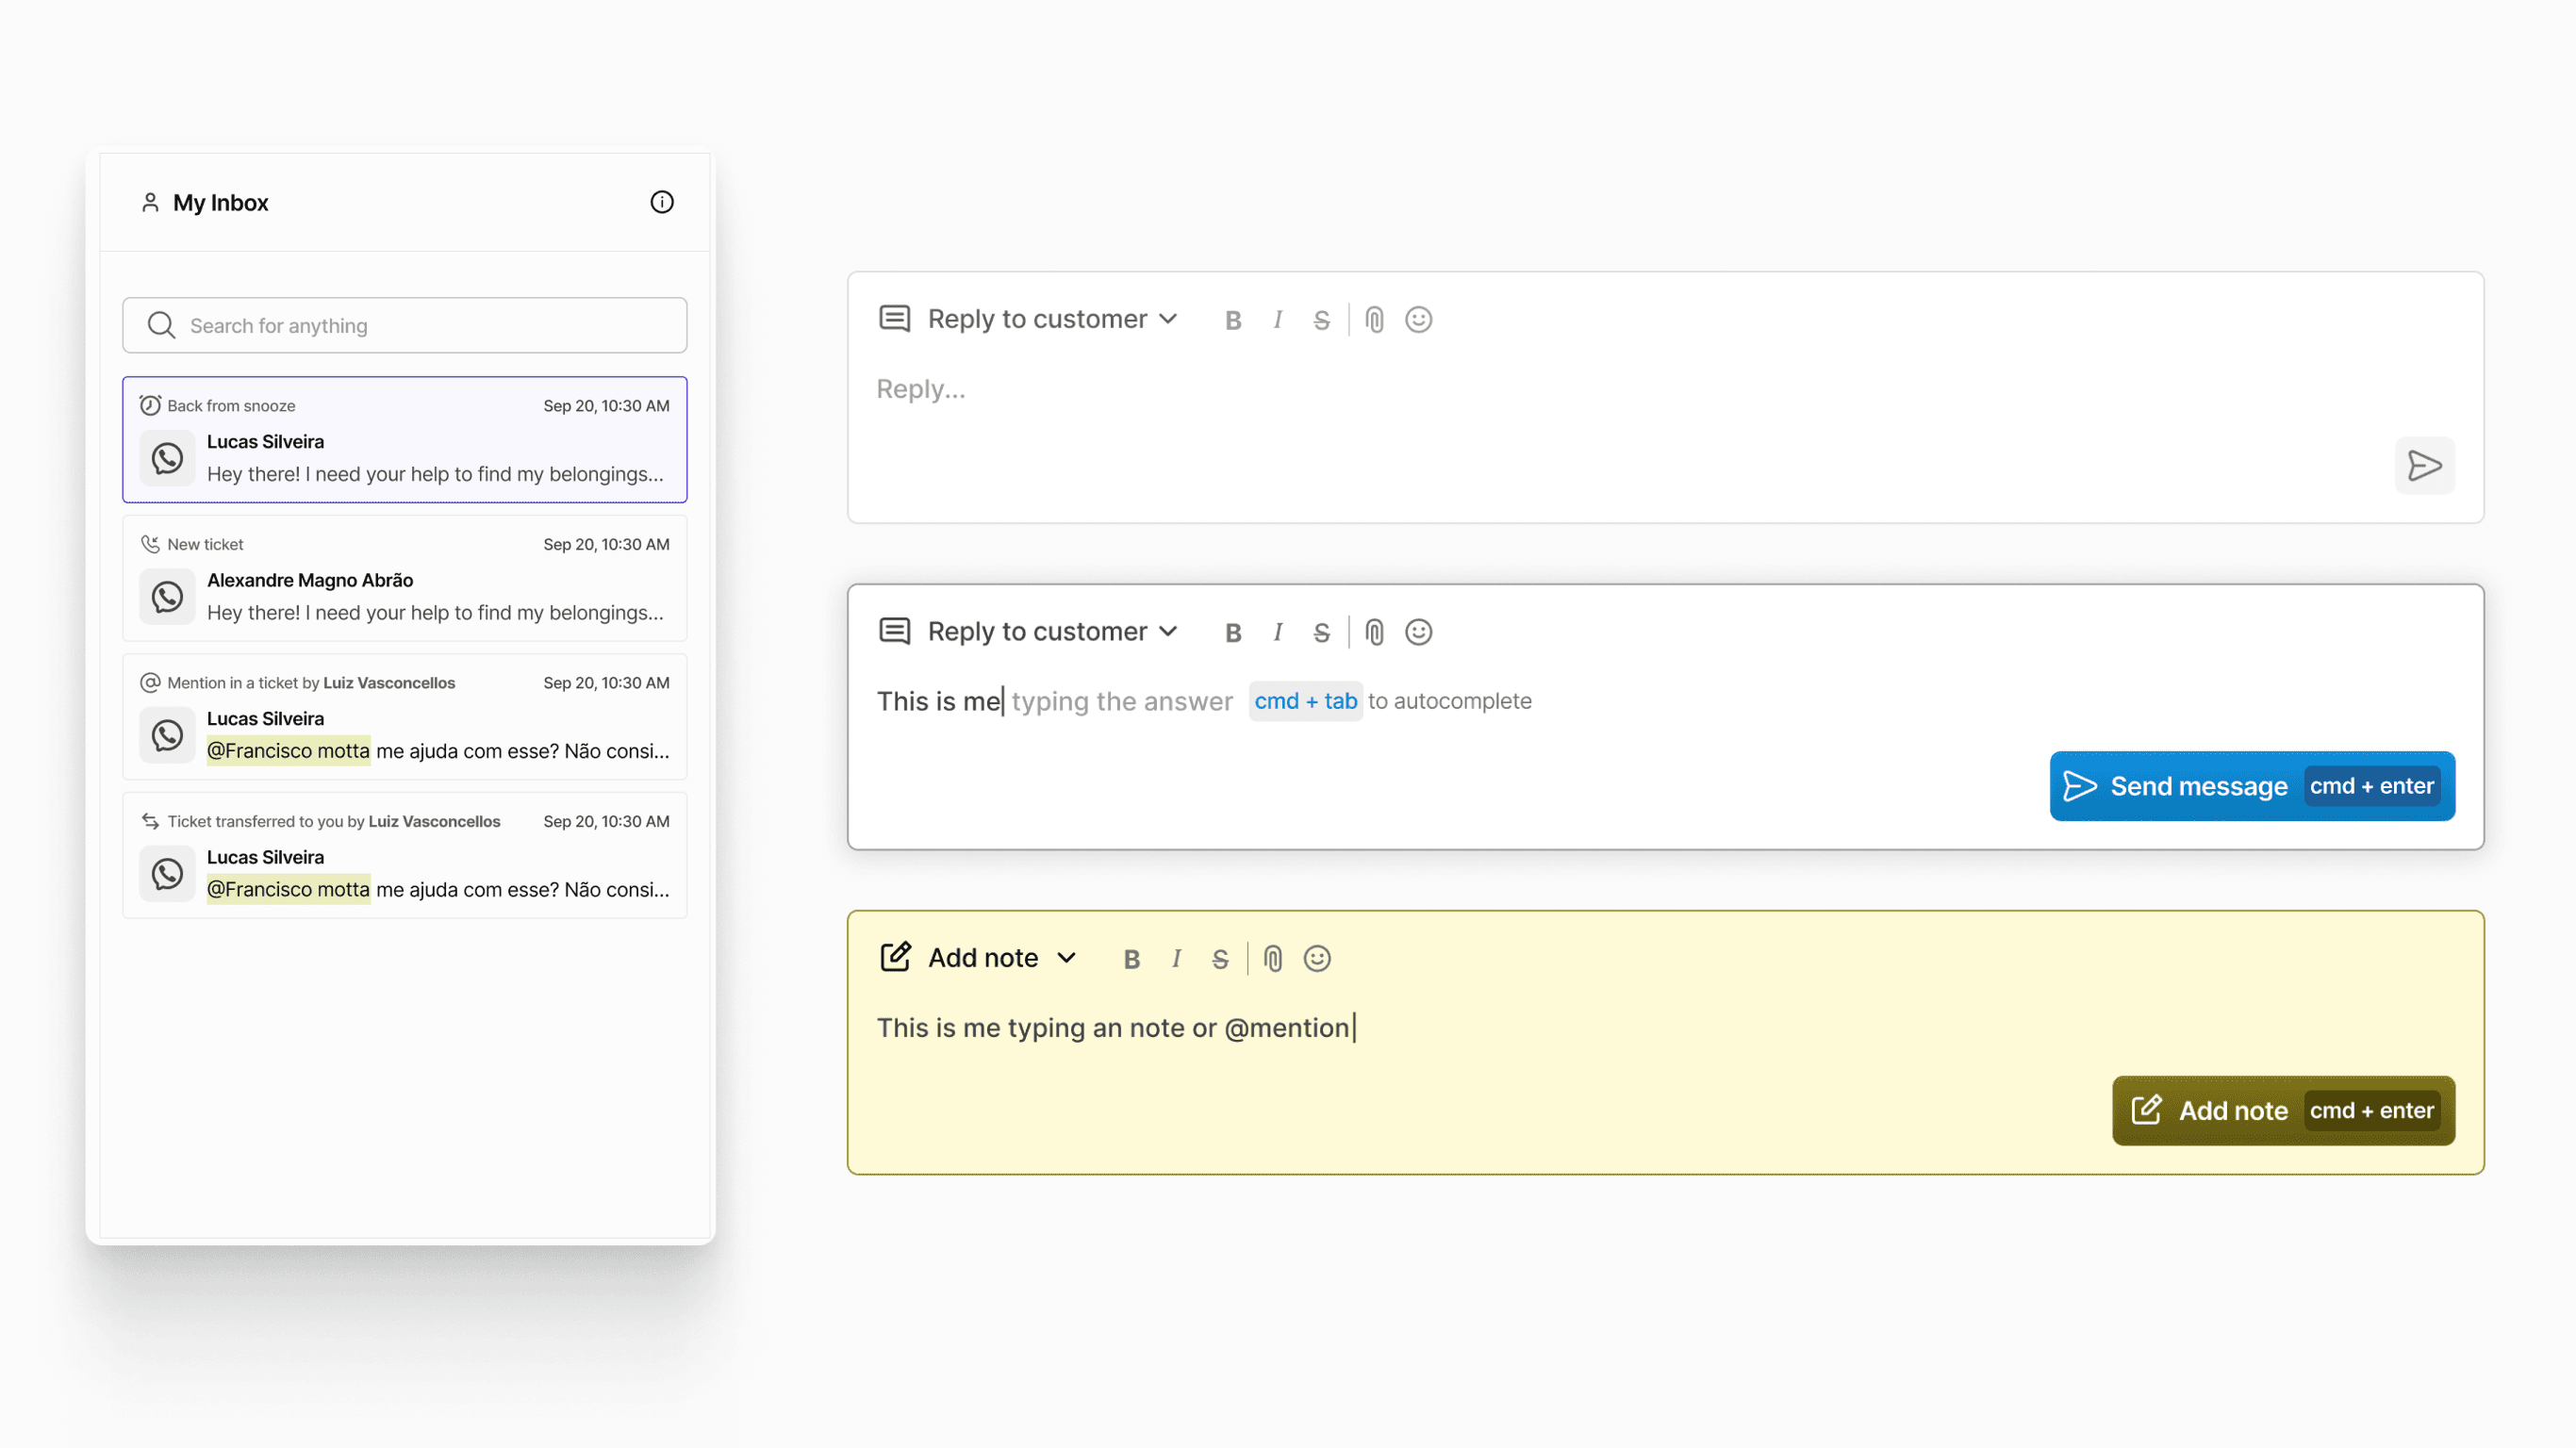Image resolution: width=2576 pixels, height=1448 pixels.
Task: Toggle Italic in the empty reply box
Action: (x=1277, y=320)
